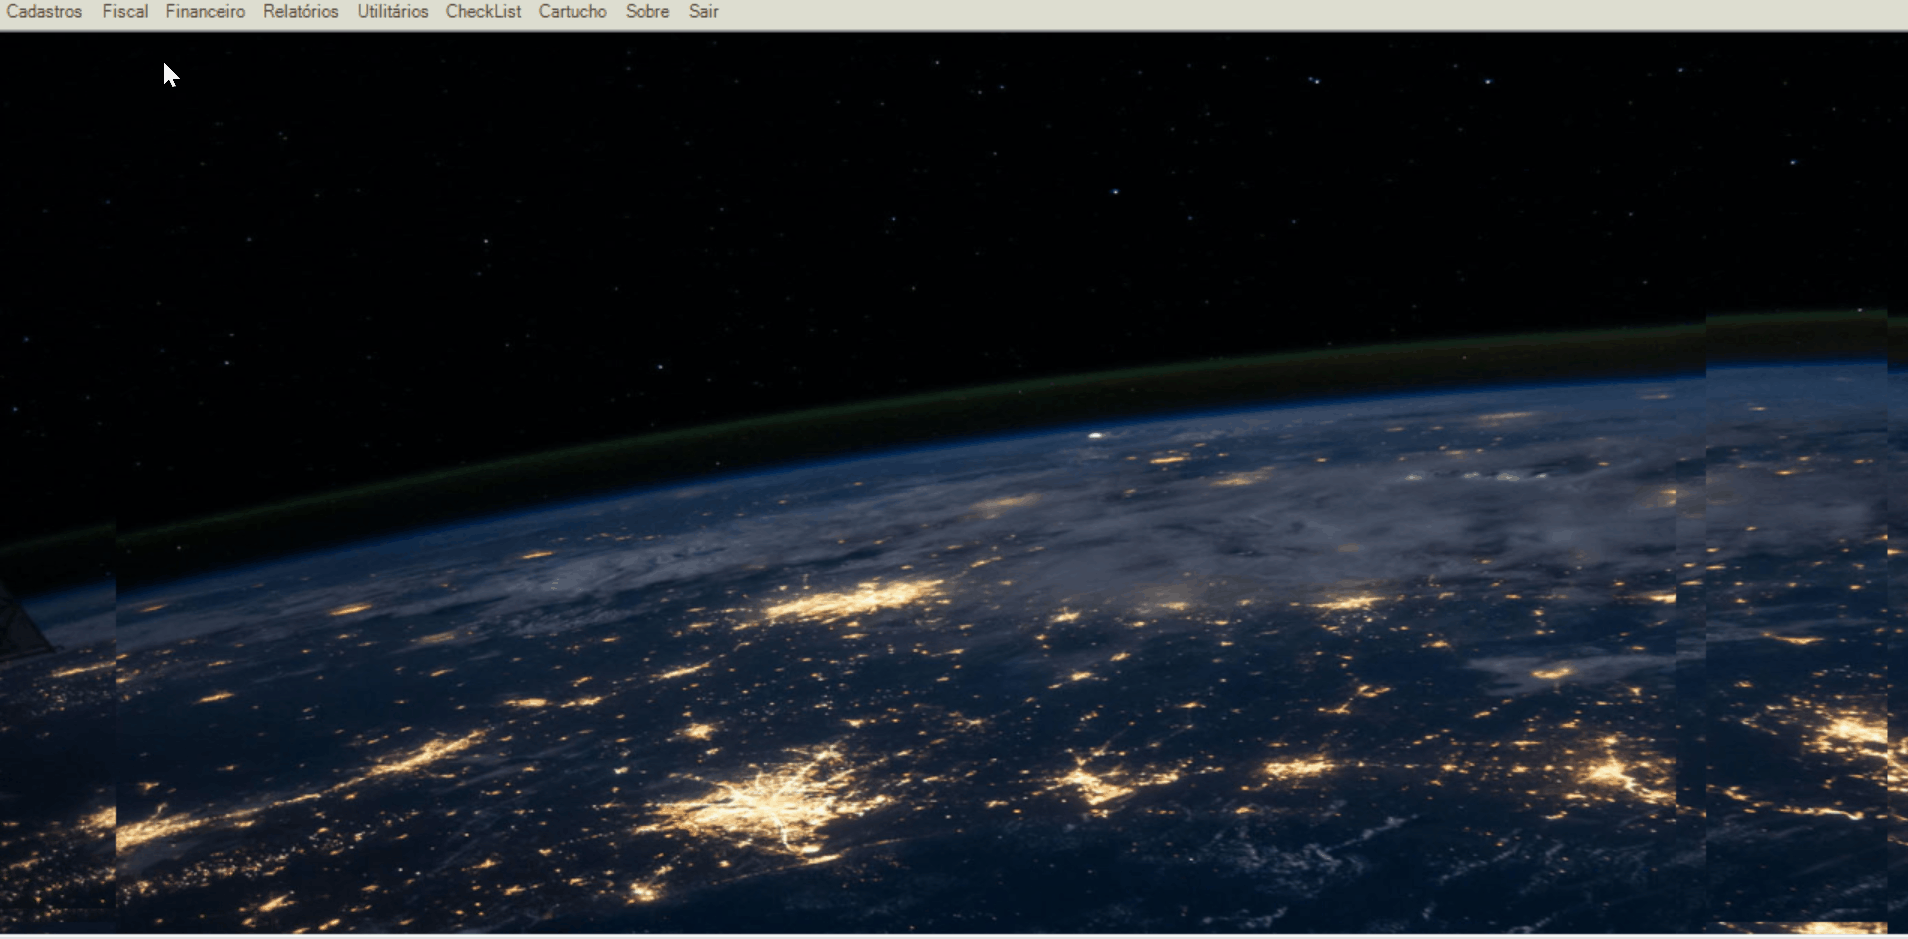Click Sair to exit the application

click(x=704, y=12)
